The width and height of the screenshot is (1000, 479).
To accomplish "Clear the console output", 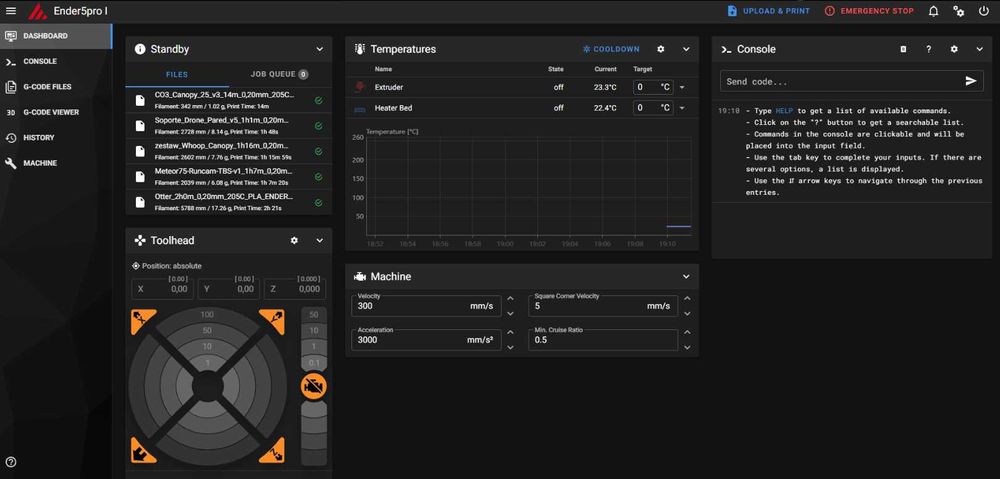I will pos(903,49).
